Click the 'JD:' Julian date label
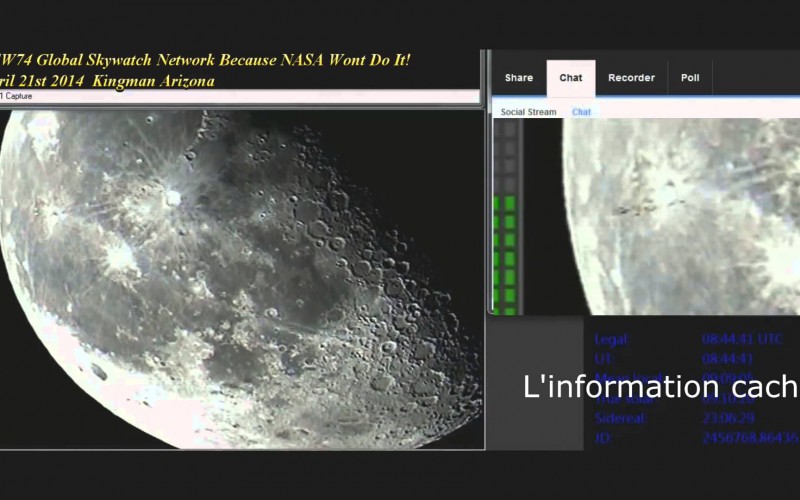 604,438
